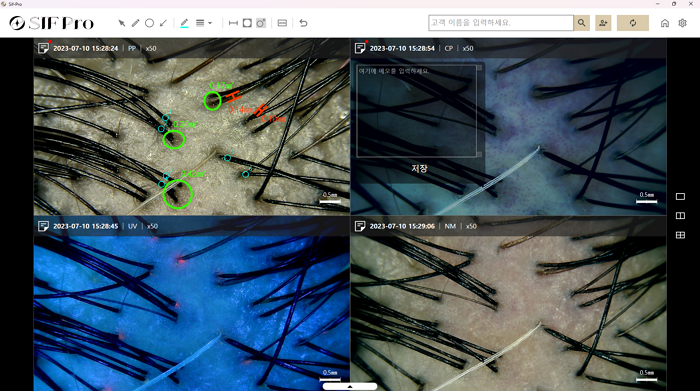Switch to two-panel layout view
Image resolution: width=700 pixels, height=391 pixels.
[x=680, y=216]
